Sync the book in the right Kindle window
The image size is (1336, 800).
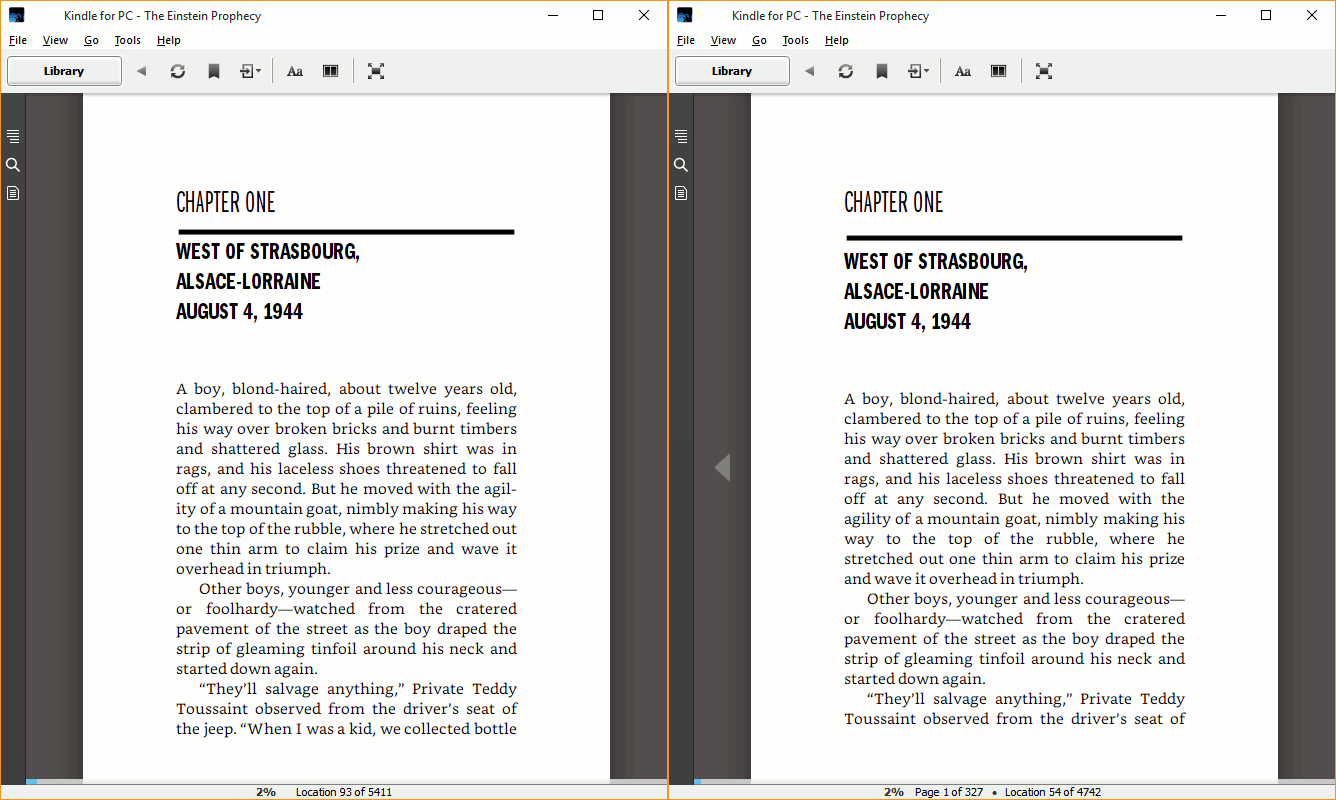[846, 71]
